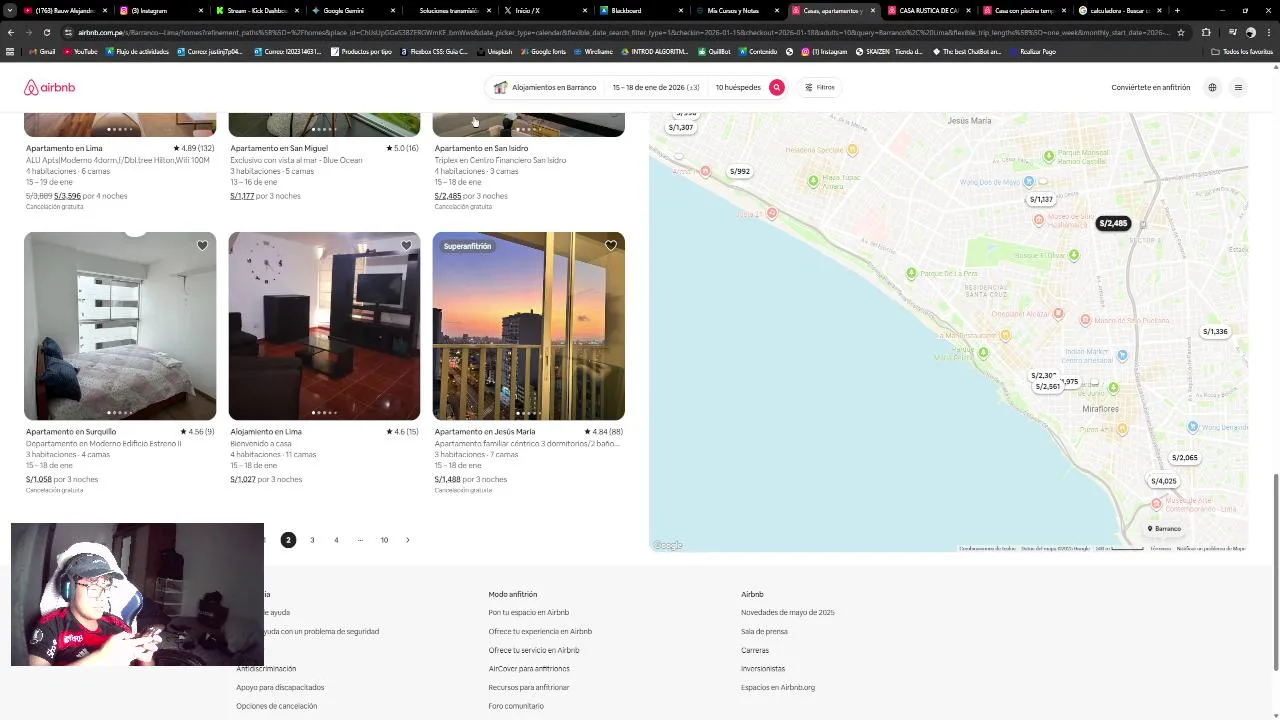Screen dimensions: 1280x720
Task: Open the Chrome extensions puzzle icon
Action: pos(1206,32)
